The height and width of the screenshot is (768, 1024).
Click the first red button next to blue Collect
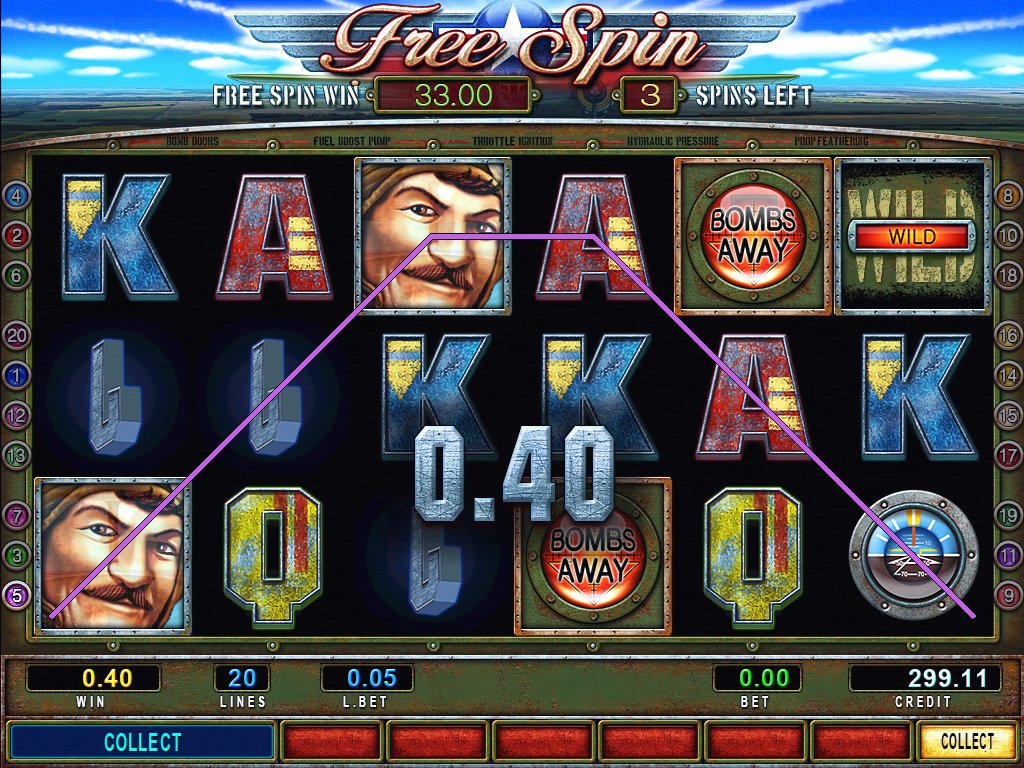331,743
